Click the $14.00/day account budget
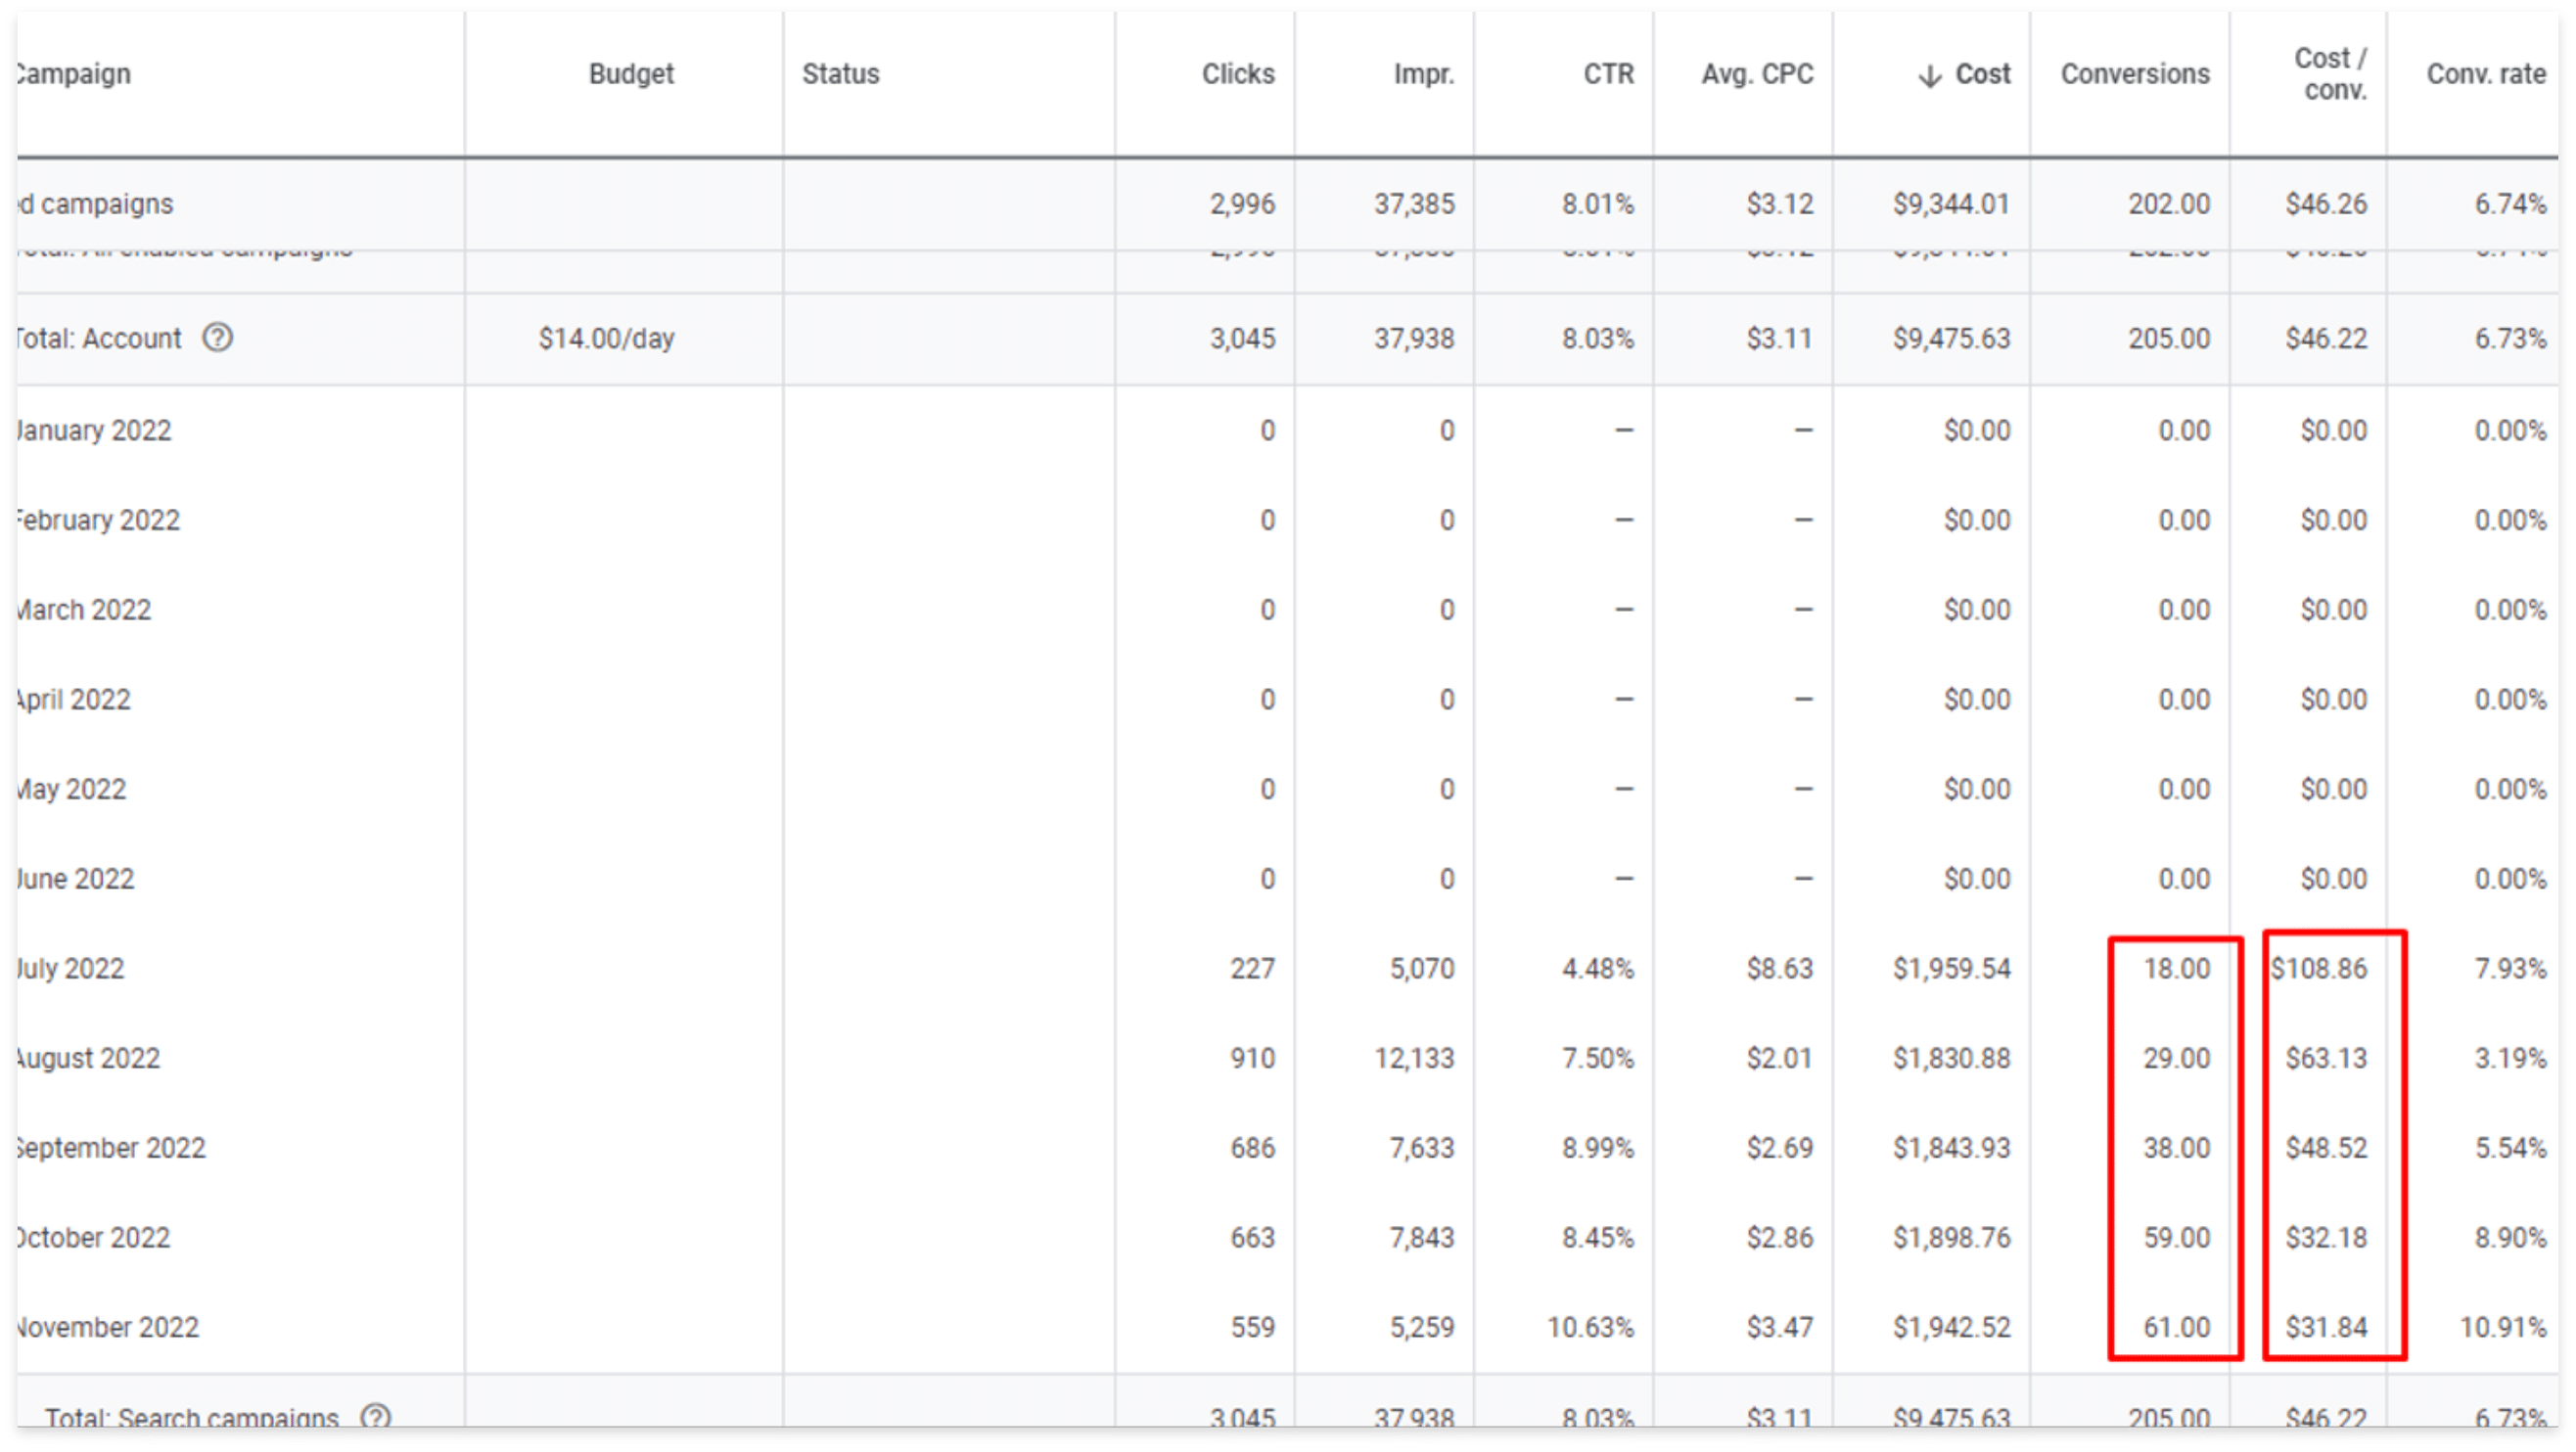The height and width of the screenshot is (1452, 2576). click(x=606, y=338)
